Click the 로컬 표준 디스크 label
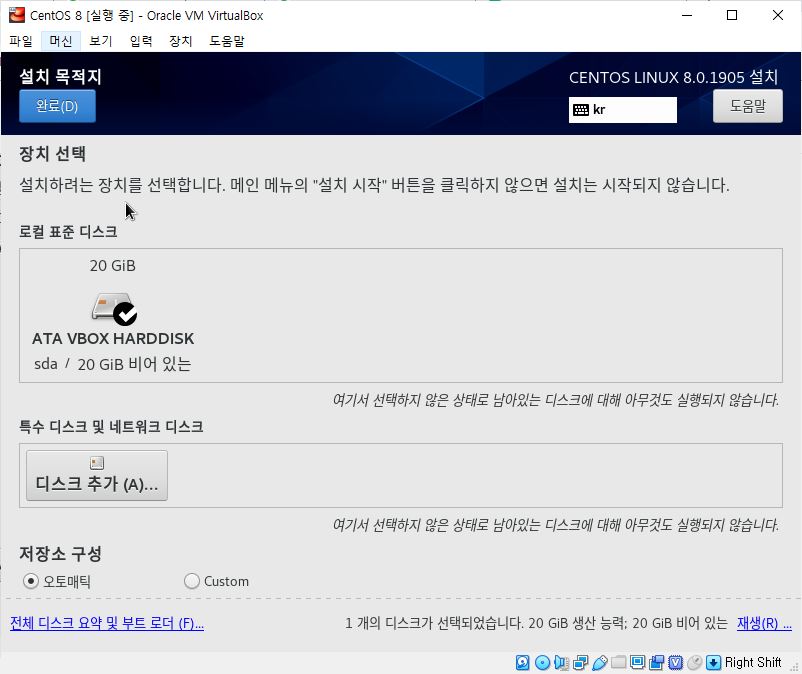Image resolution: width=802 pixels, height=674 pixels. click(68, 232)
